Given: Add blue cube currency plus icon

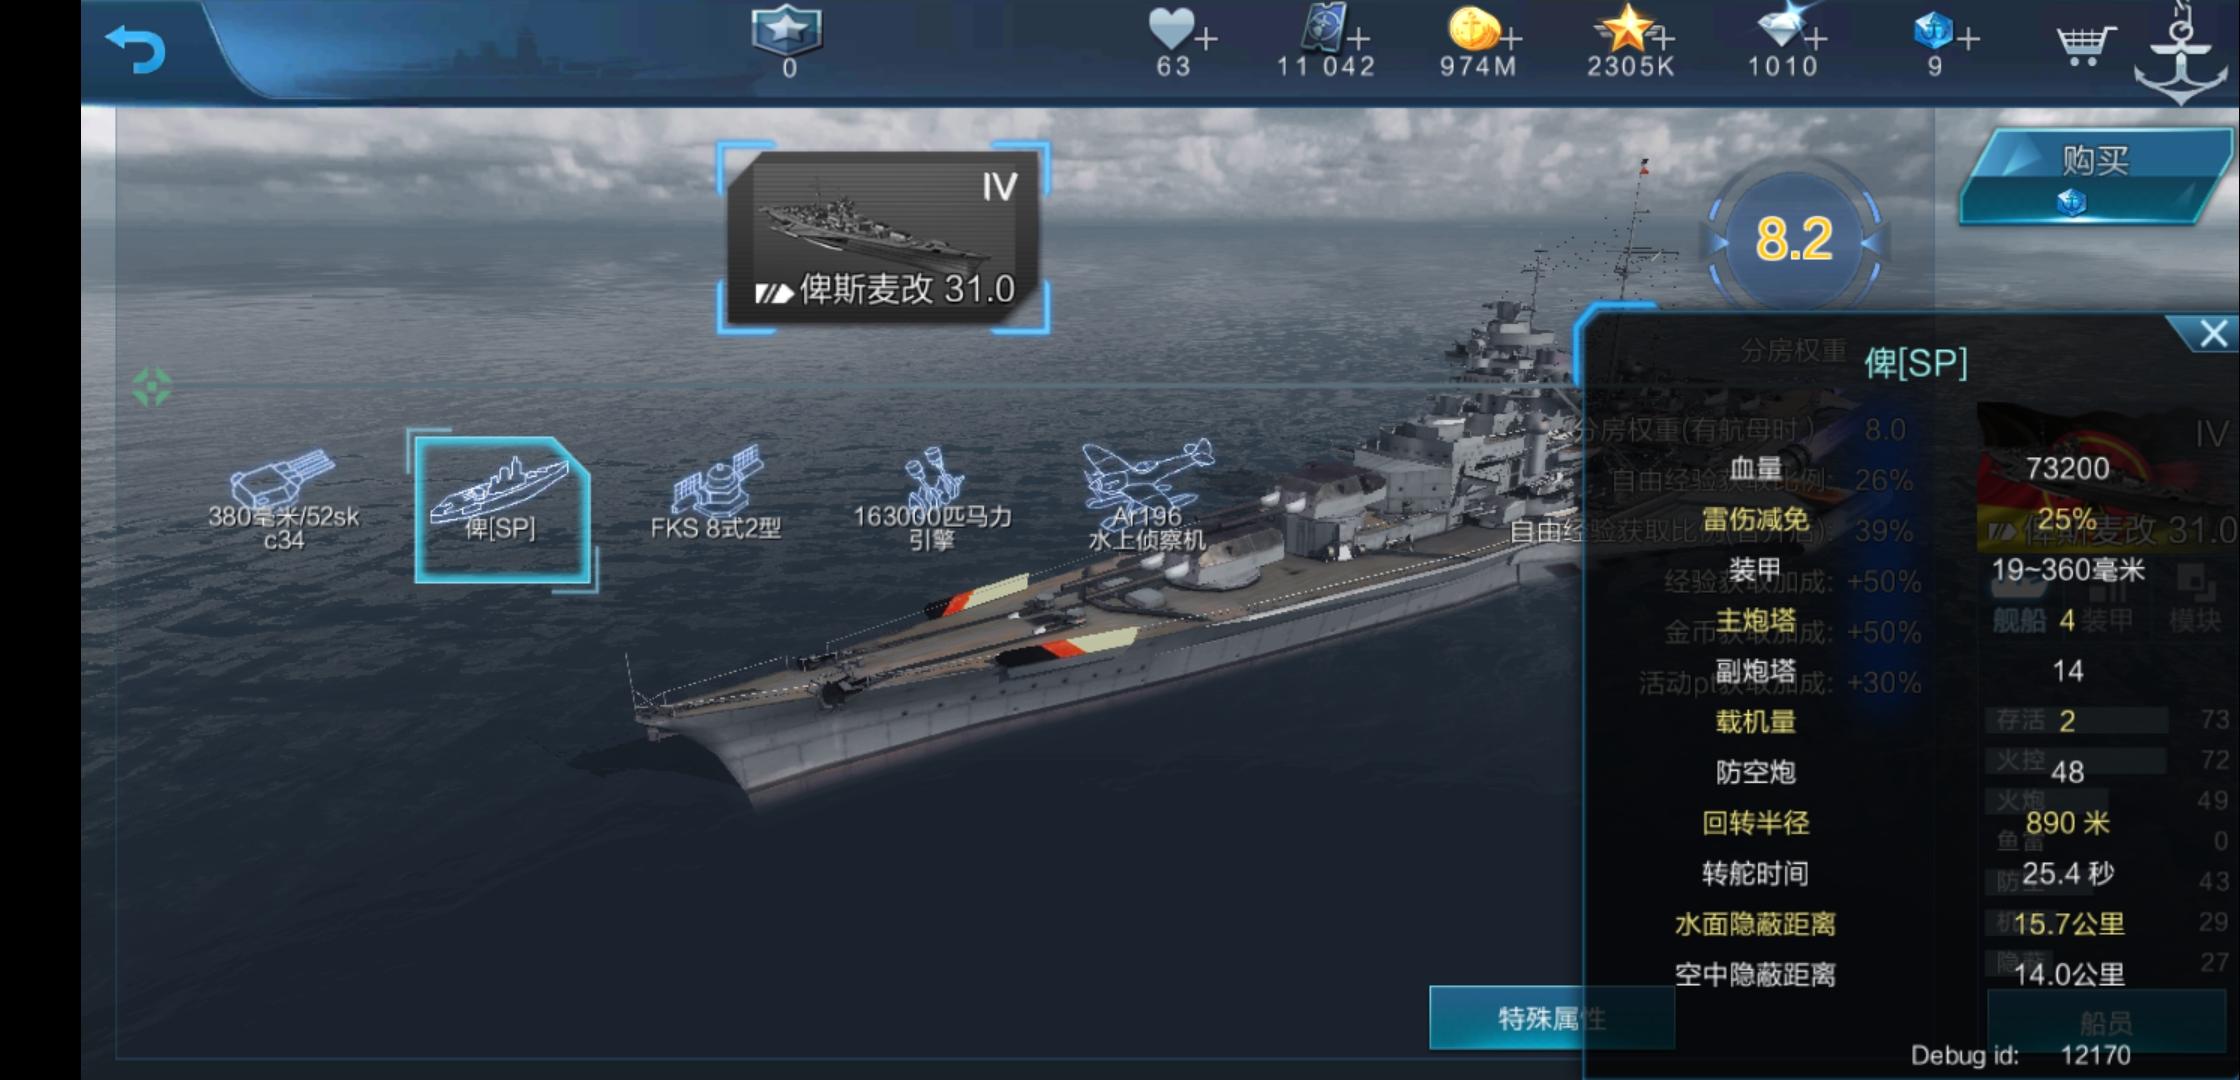Looking at the screenshot, I should pos(1968,40).
